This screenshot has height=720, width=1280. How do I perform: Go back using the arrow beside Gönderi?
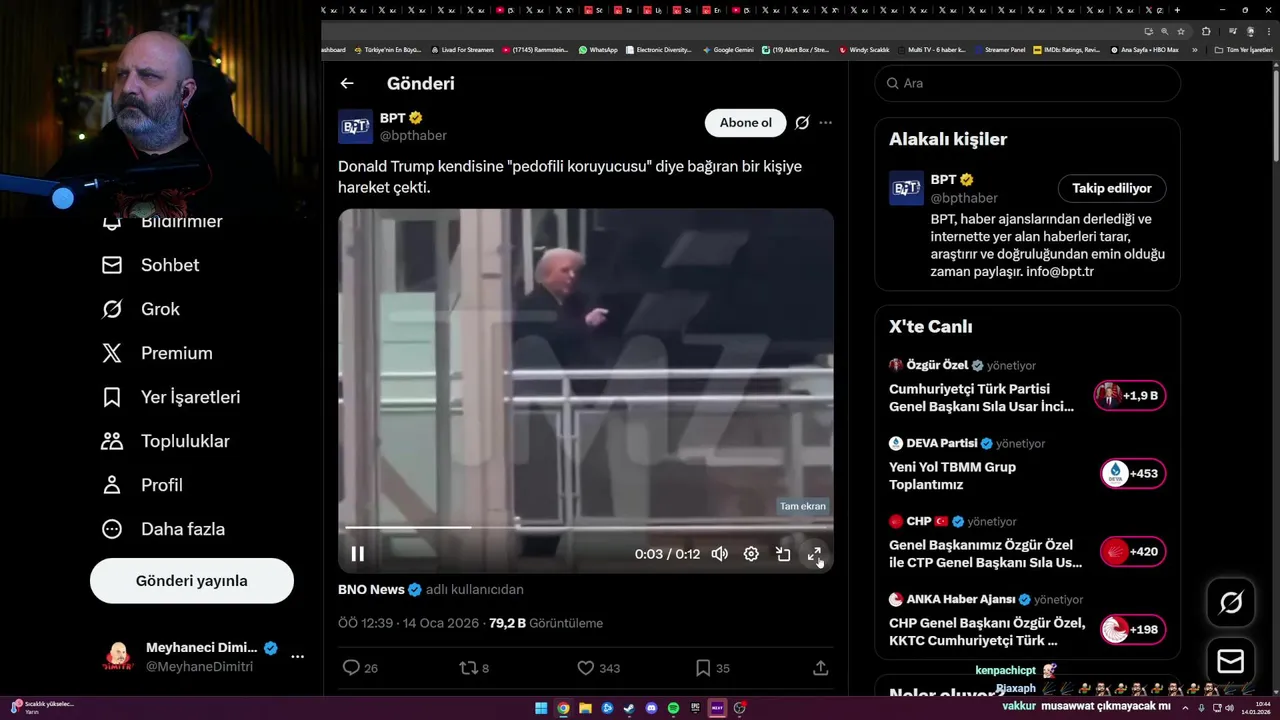347,84
